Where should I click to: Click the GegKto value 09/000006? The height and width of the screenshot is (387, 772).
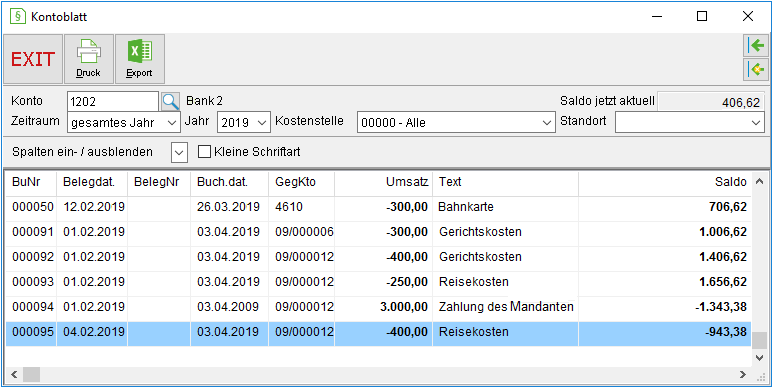pyautogui.click(x=304, y=232)
